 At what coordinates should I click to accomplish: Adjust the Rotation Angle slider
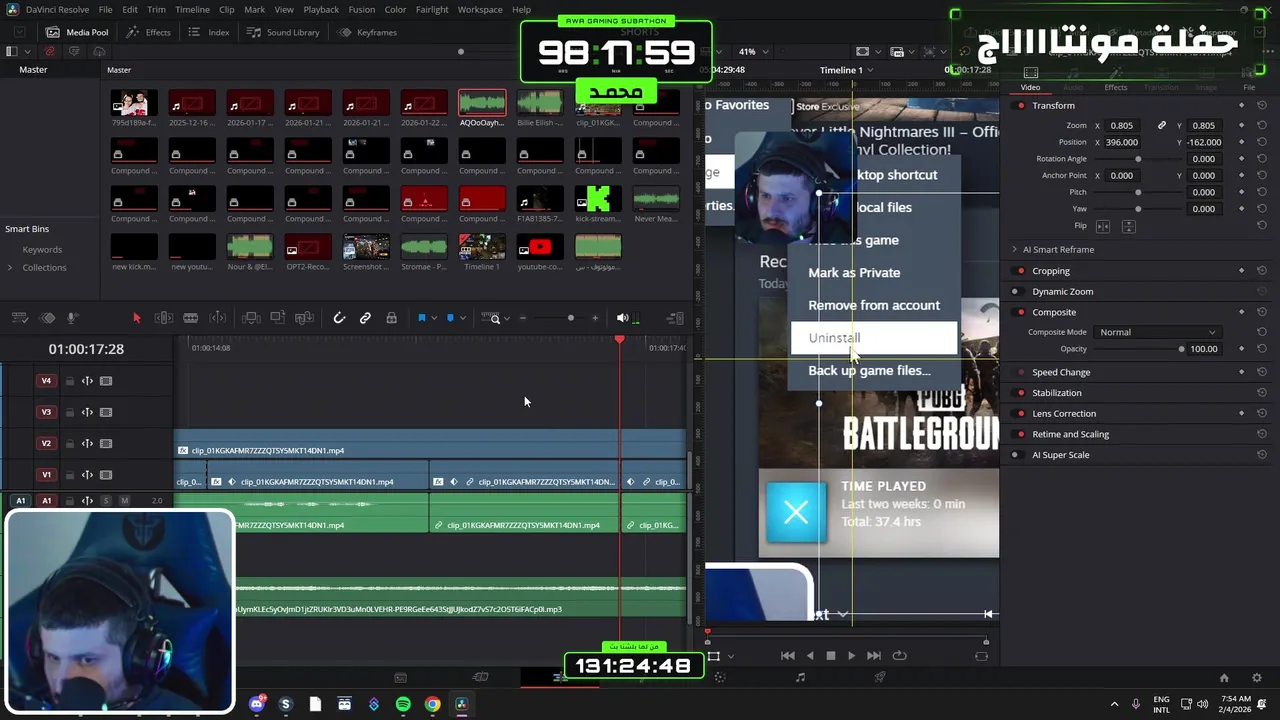pyautogui.click(x=1138, y=159)
